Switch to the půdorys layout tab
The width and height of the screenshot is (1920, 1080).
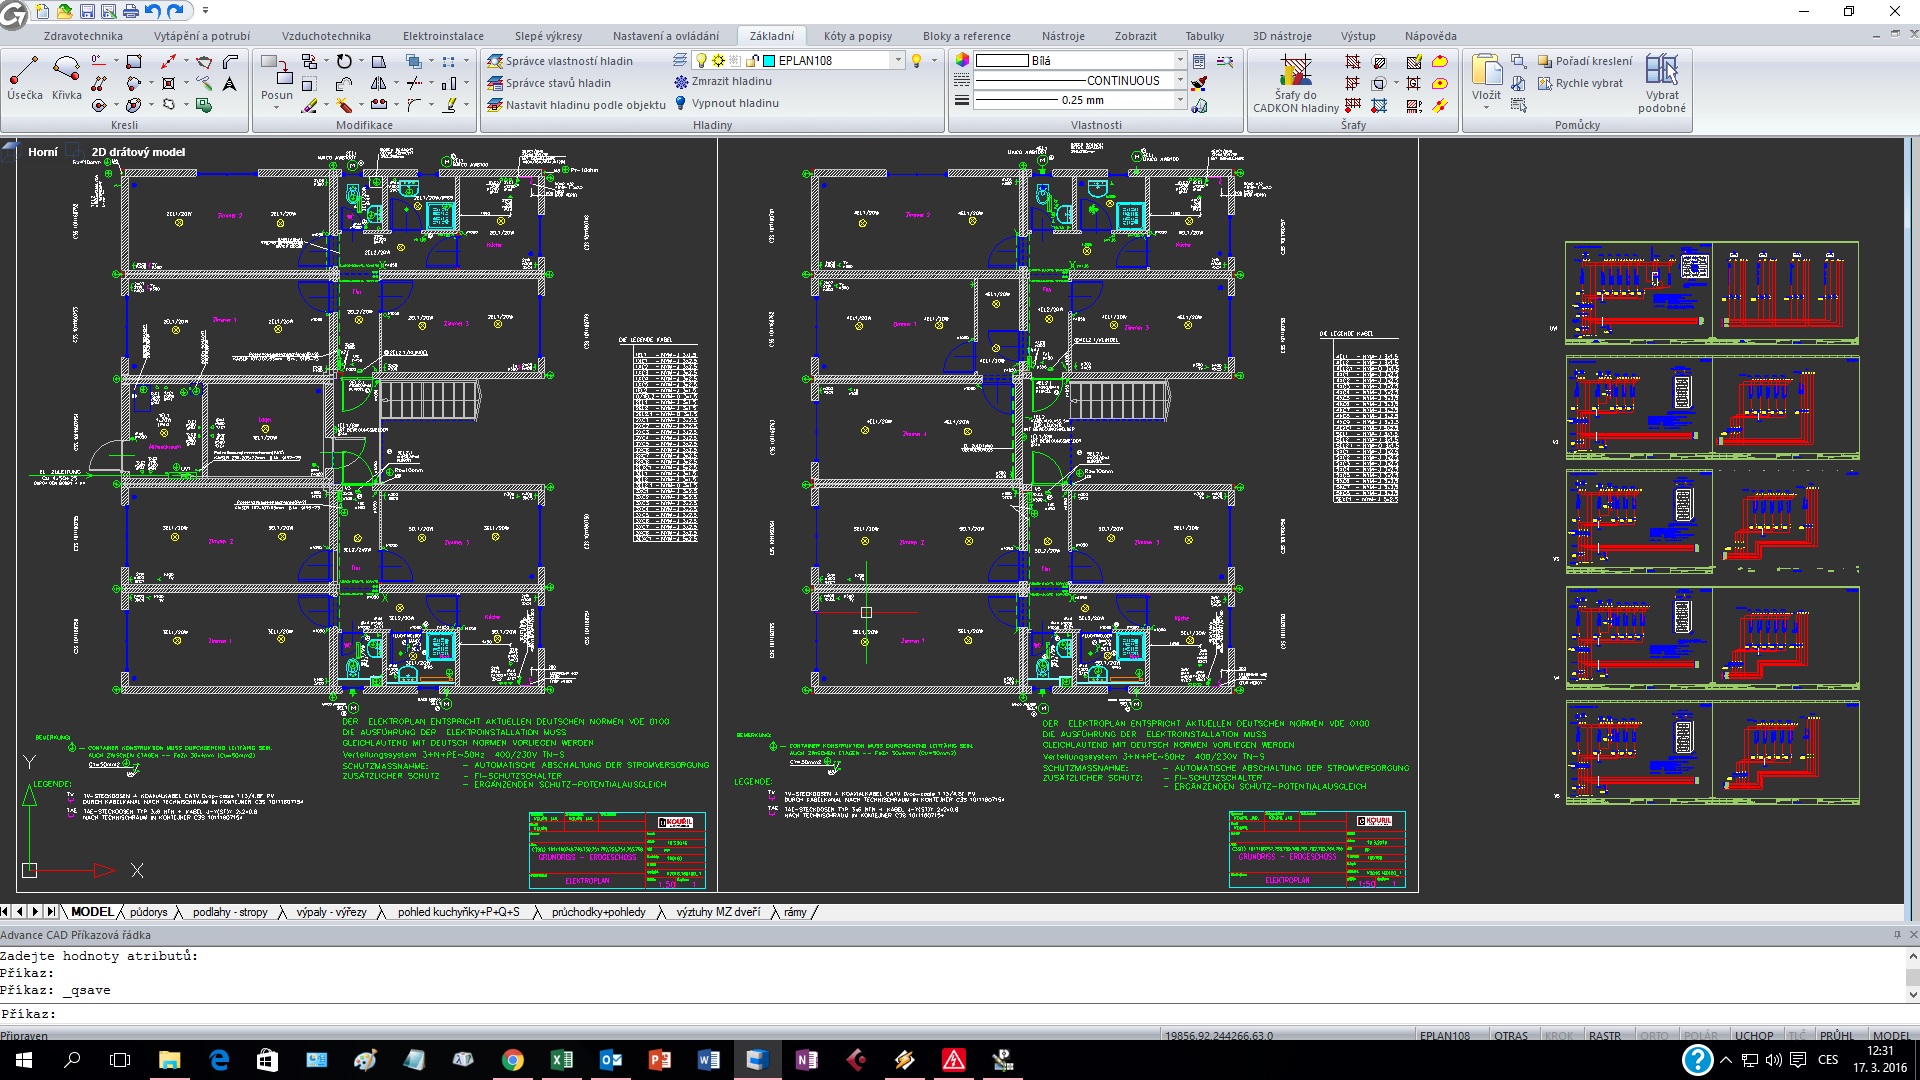[x=149, y=912]
